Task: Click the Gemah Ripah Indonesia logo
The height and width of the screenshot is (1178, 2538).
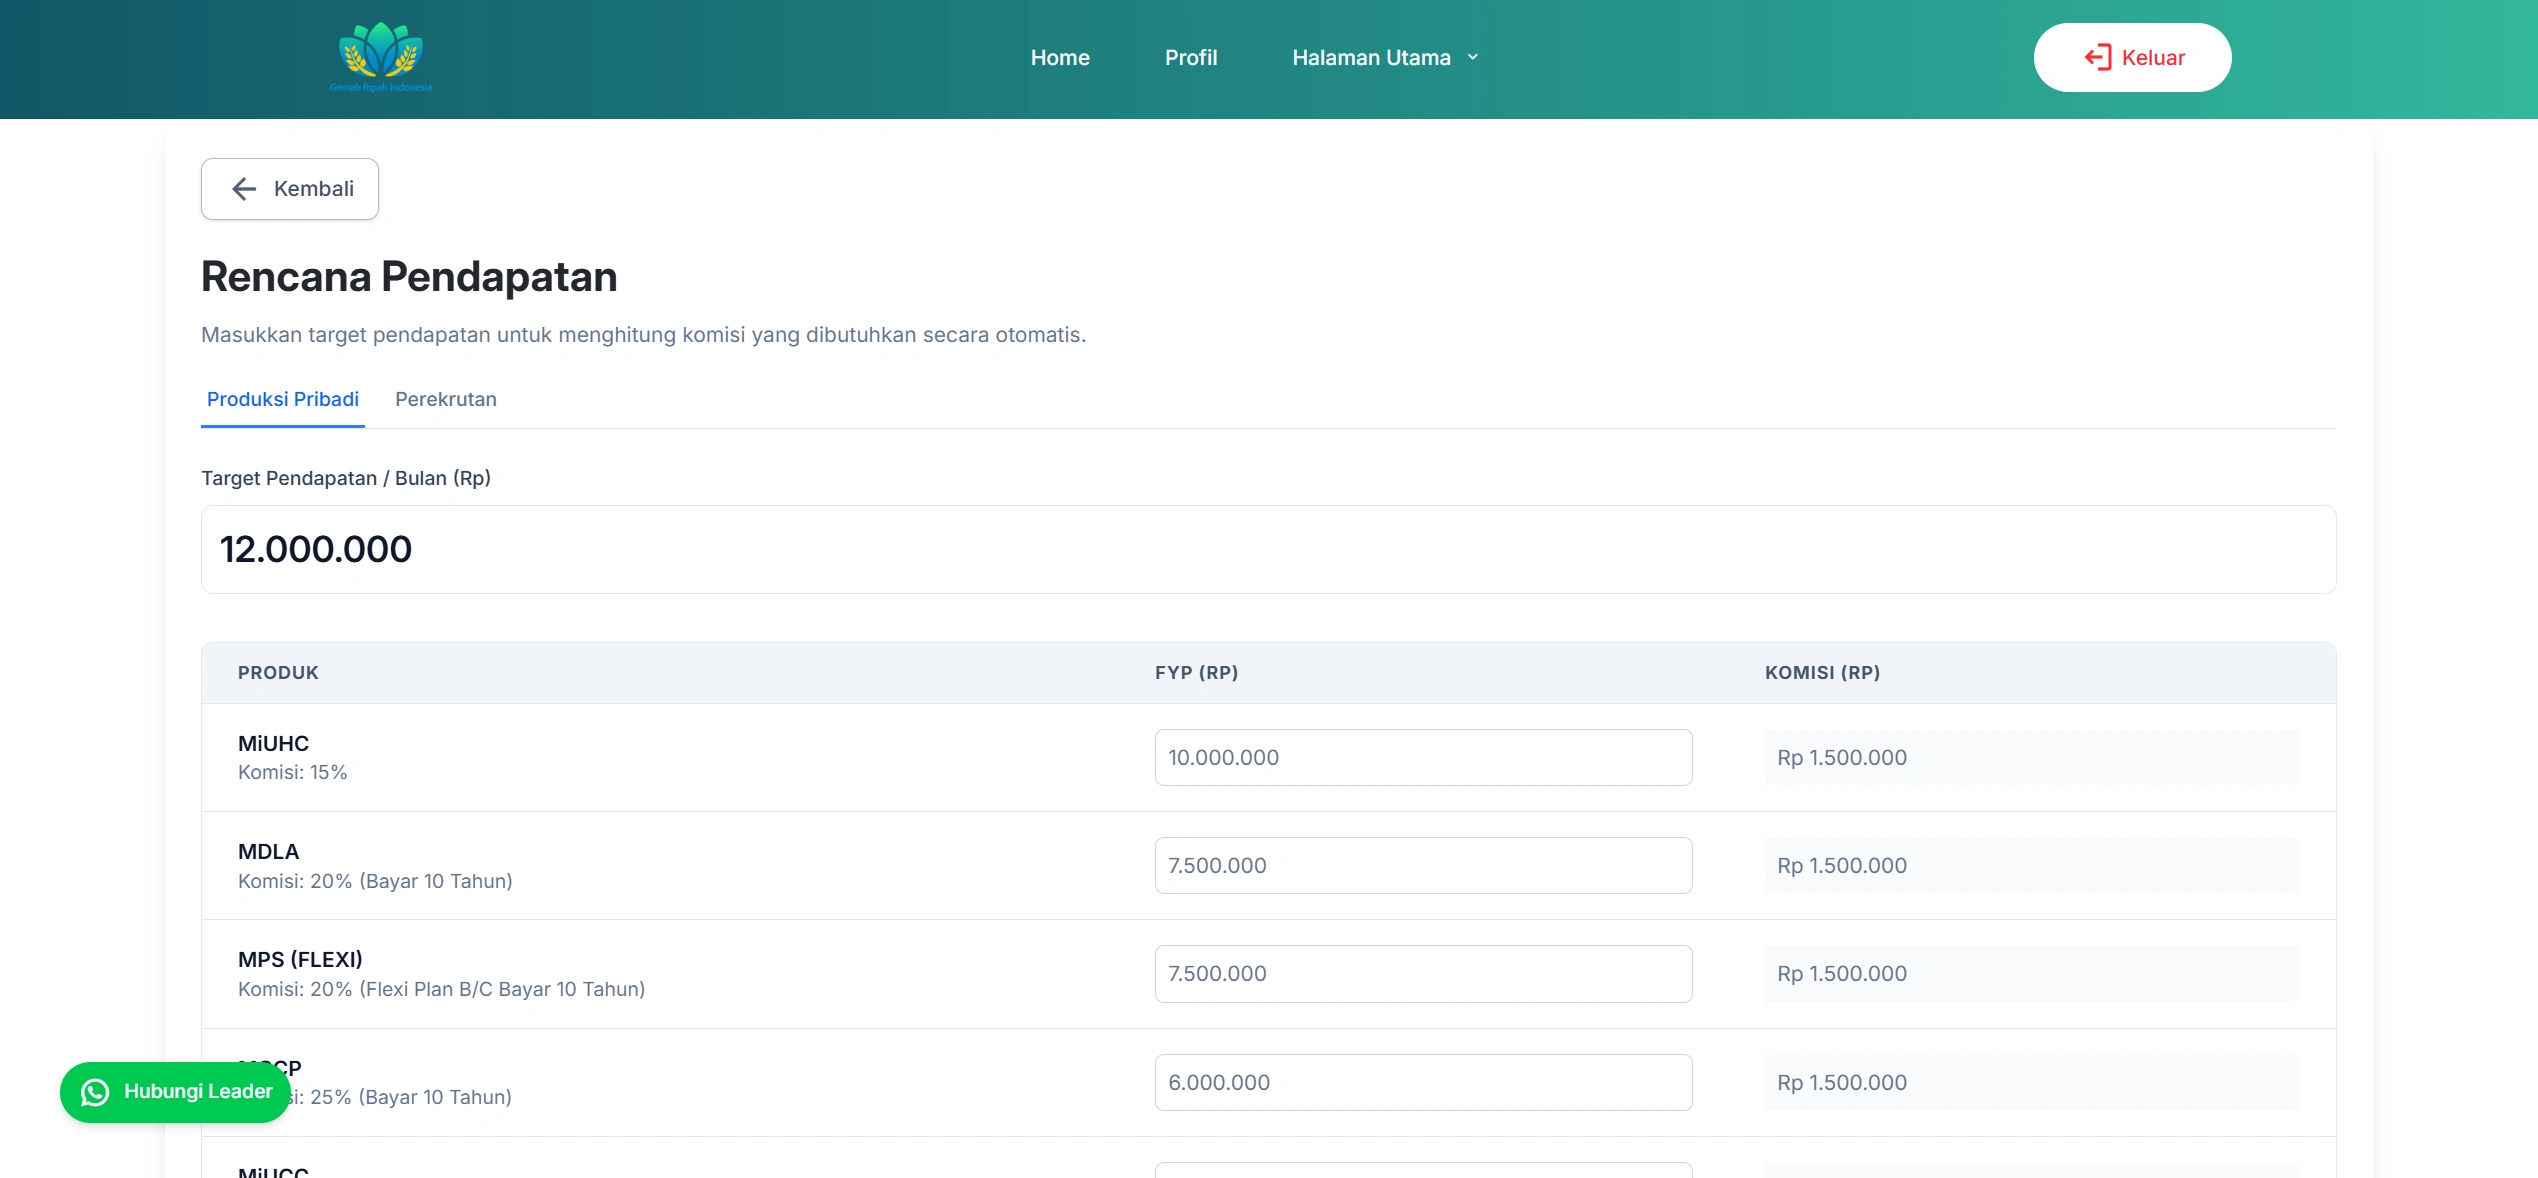Action: click(381, 57)
